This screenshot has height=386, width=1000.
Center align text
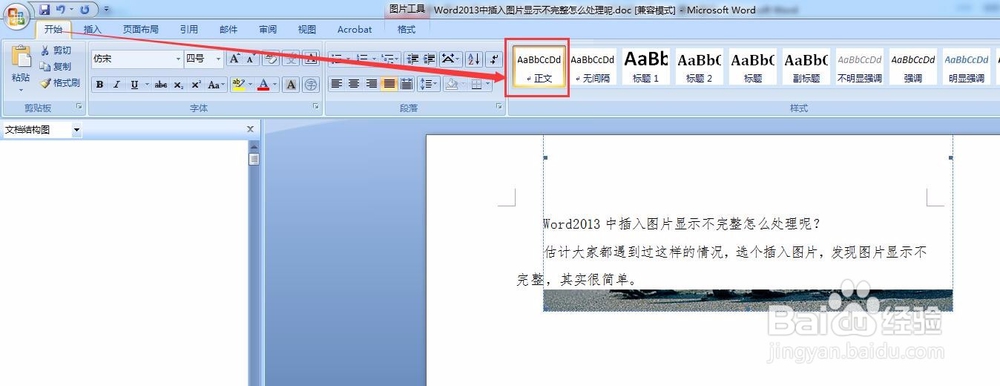[x=354, y=84]
